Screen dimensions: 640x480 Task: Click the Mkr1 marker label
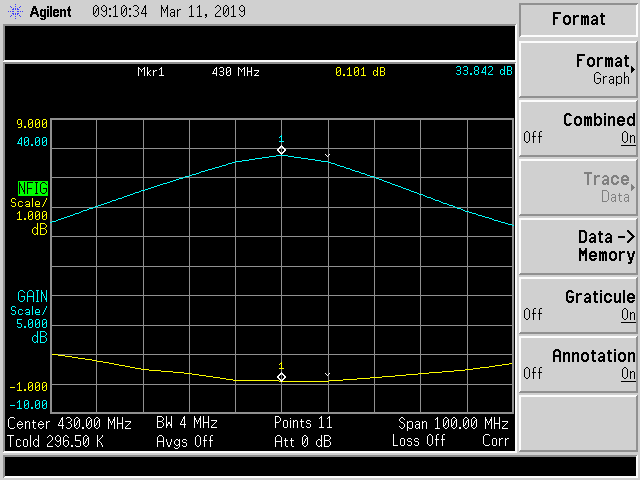click(x=151, y=72)
